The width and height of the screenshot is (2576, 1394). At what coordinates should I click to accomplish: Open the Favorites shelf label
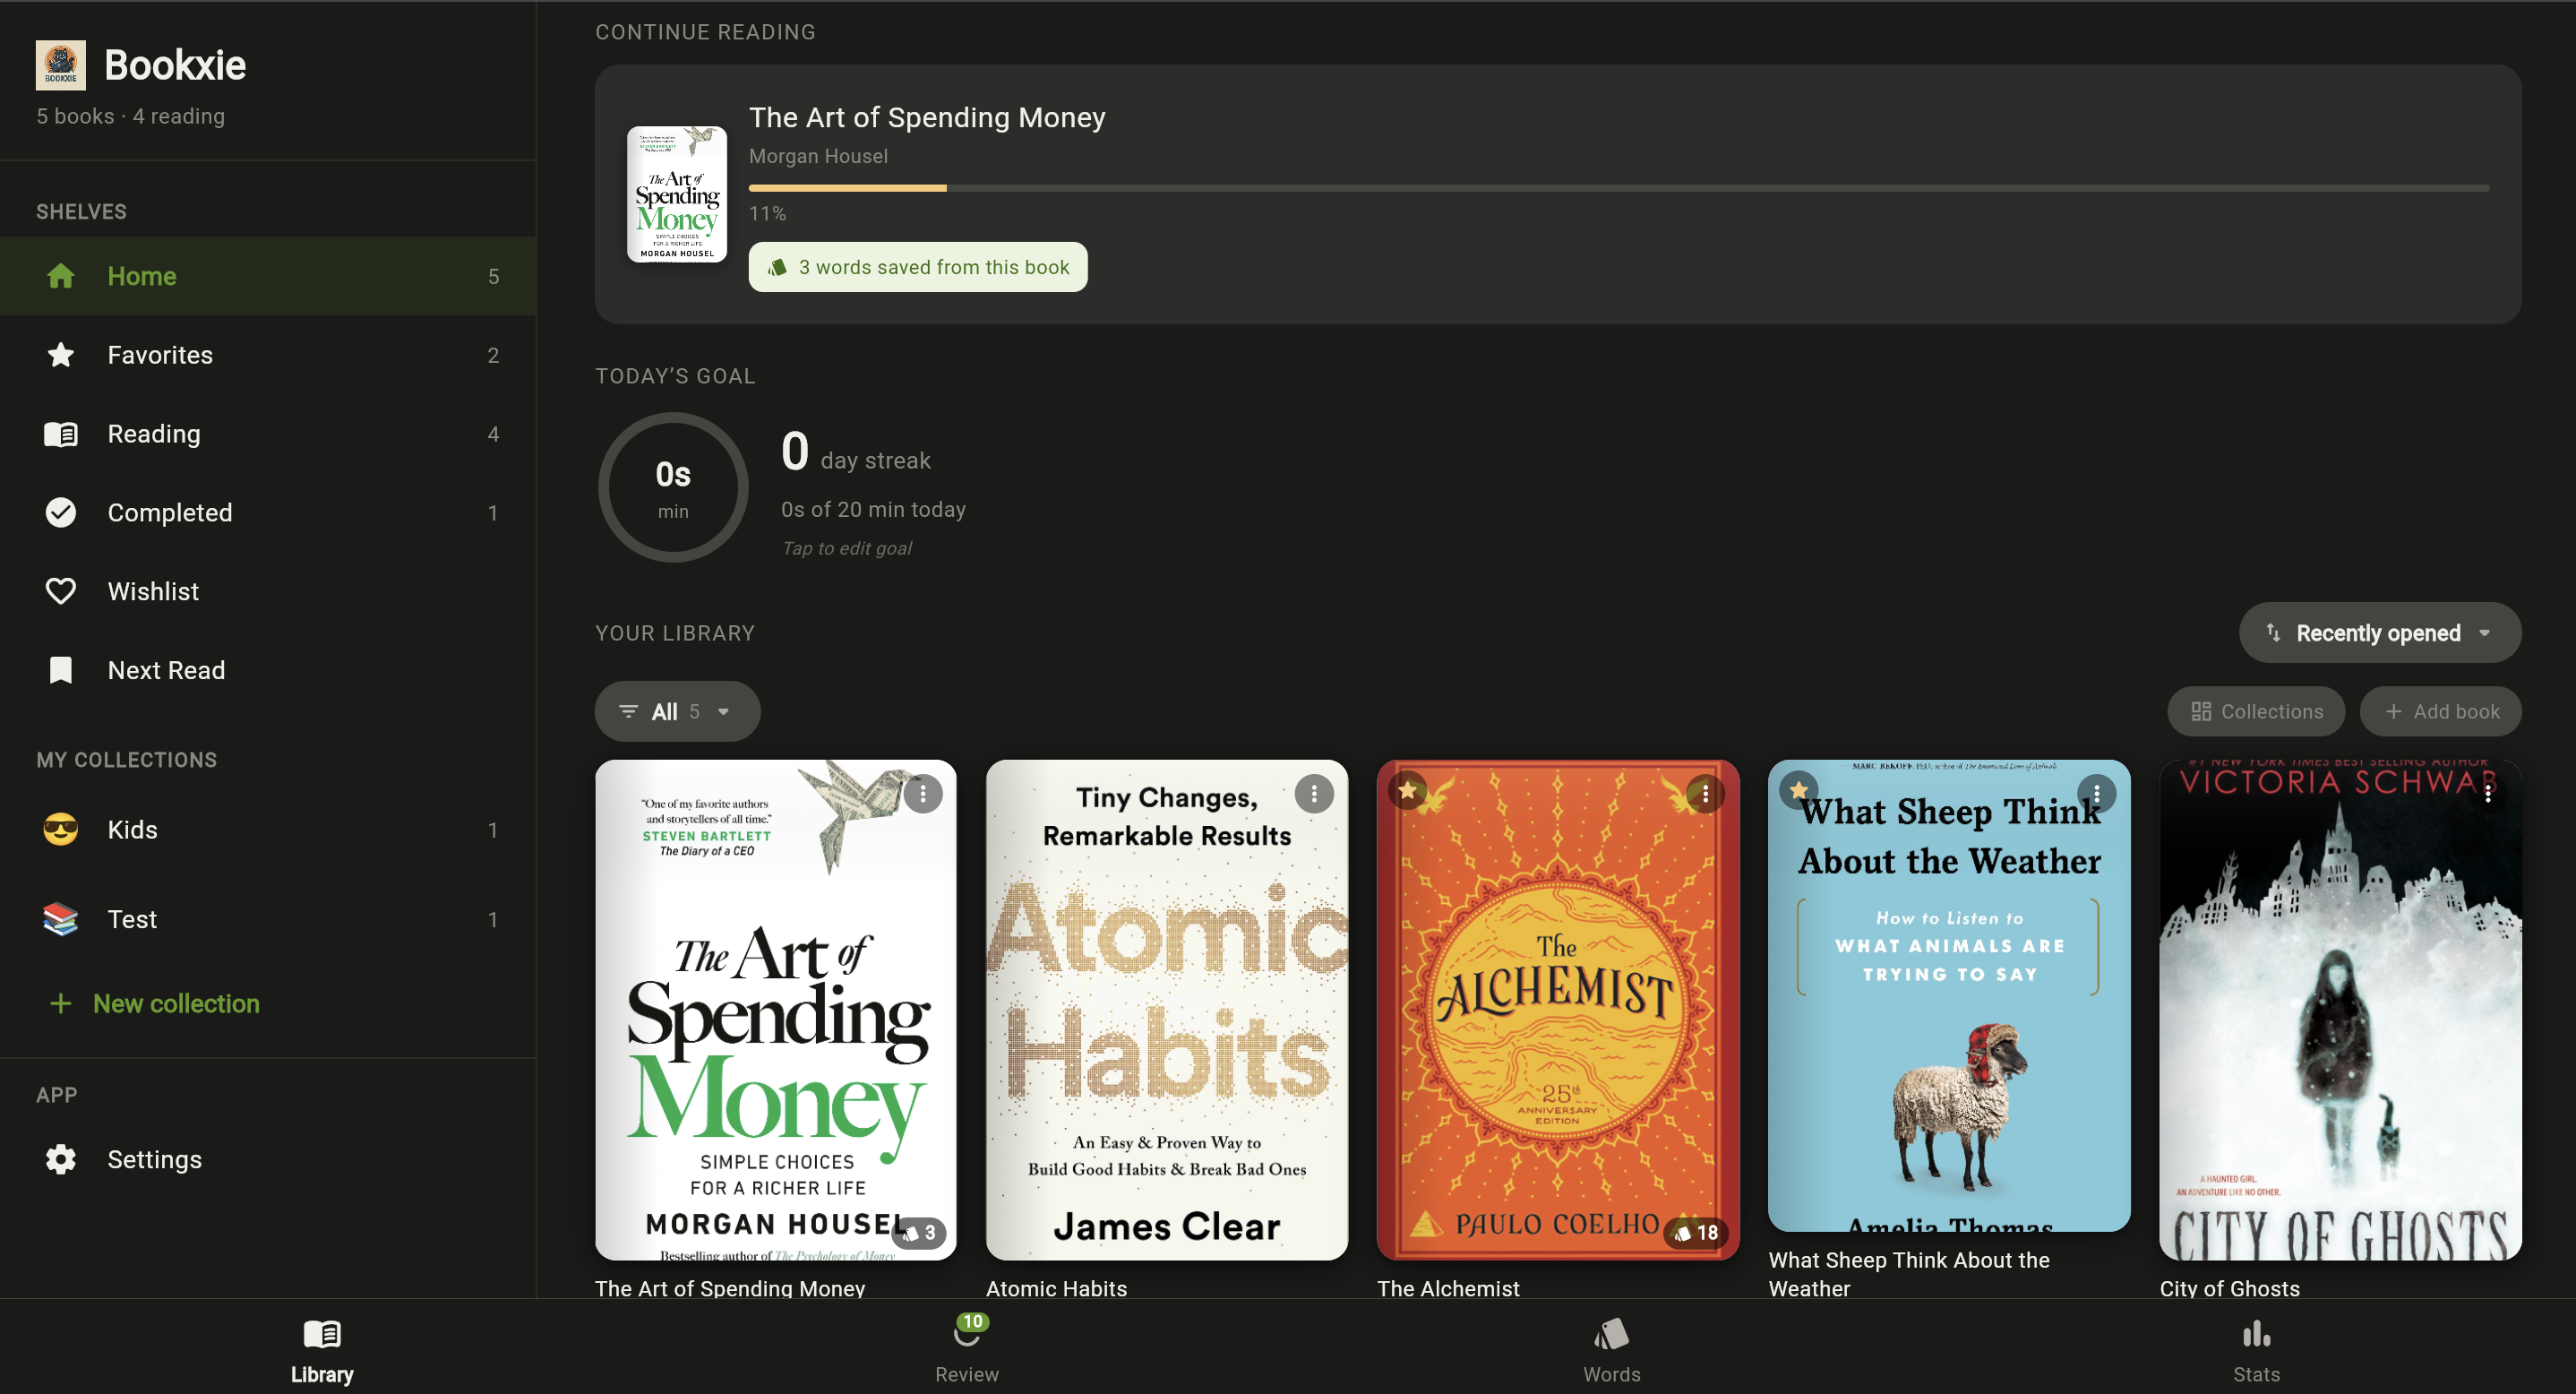(160, 355)
